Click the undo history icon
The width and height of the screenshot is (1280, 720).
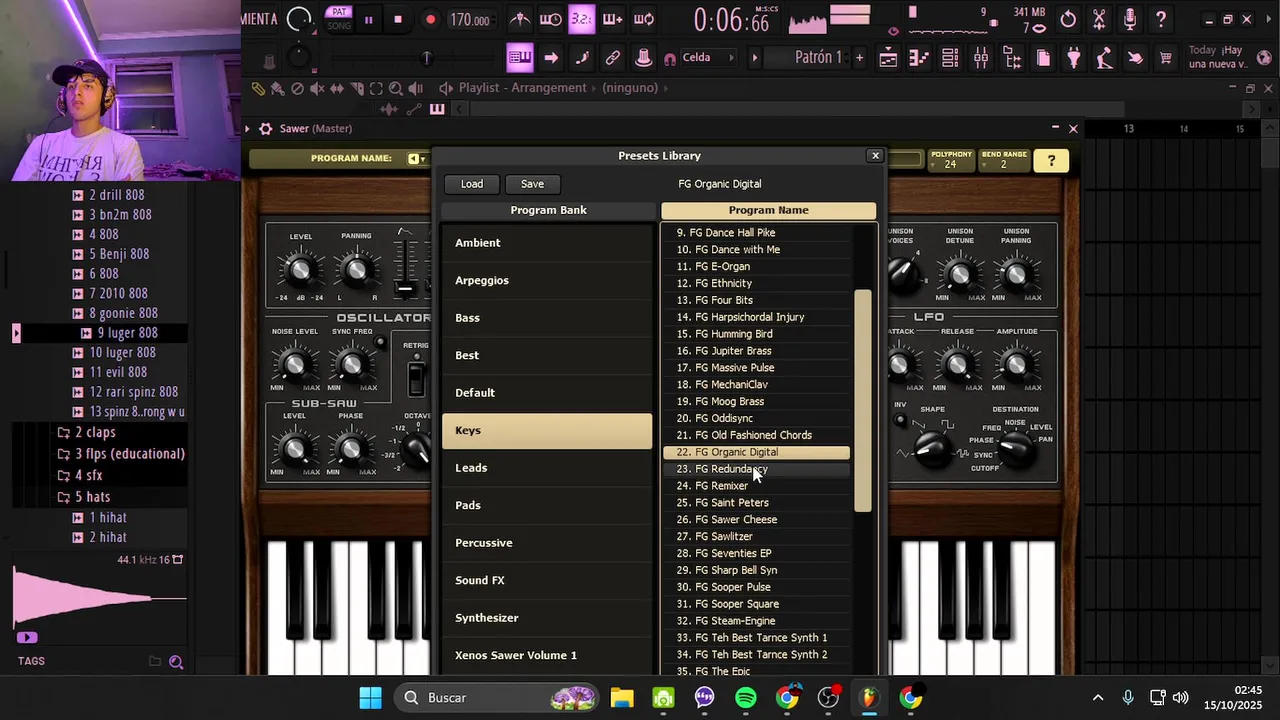1068,19
